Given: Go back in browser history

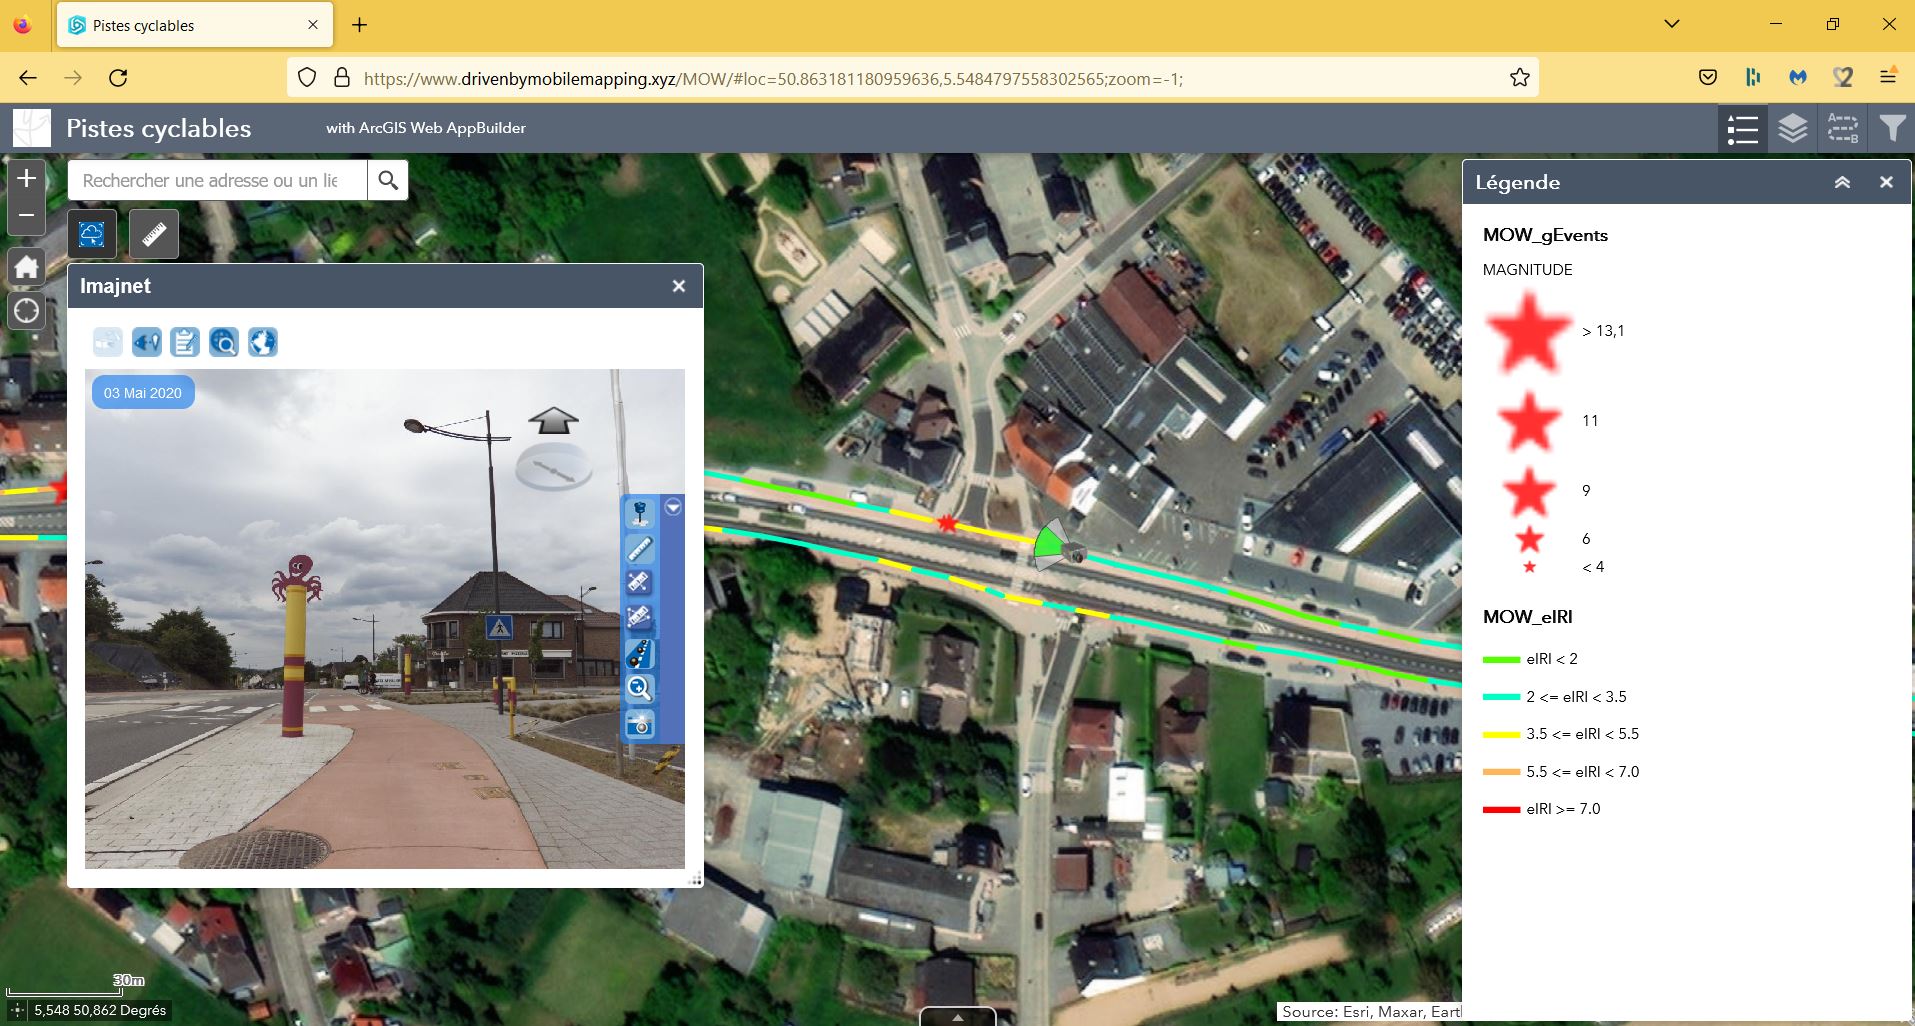Looking at the screenshot, I should point(28,78).
